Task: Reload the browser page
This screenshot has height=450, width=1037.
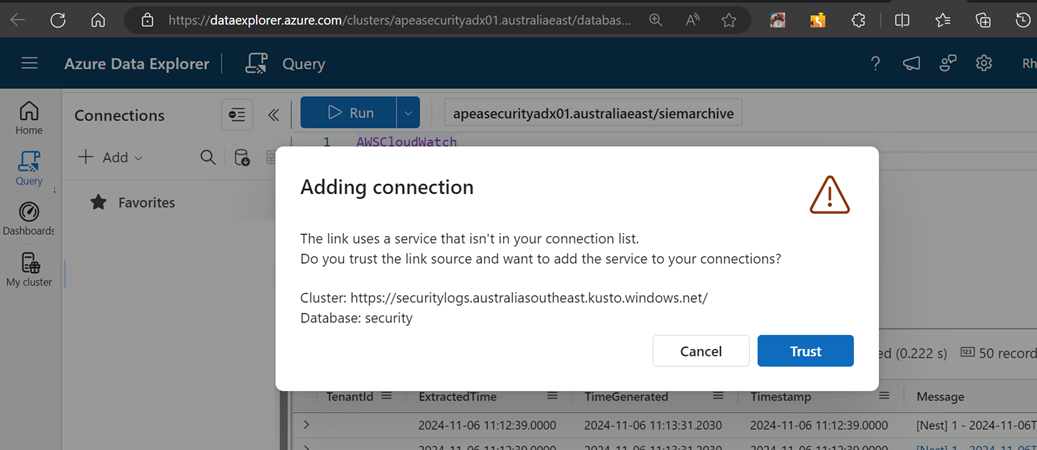Action: pyautogui.click(x=58, y=21)
